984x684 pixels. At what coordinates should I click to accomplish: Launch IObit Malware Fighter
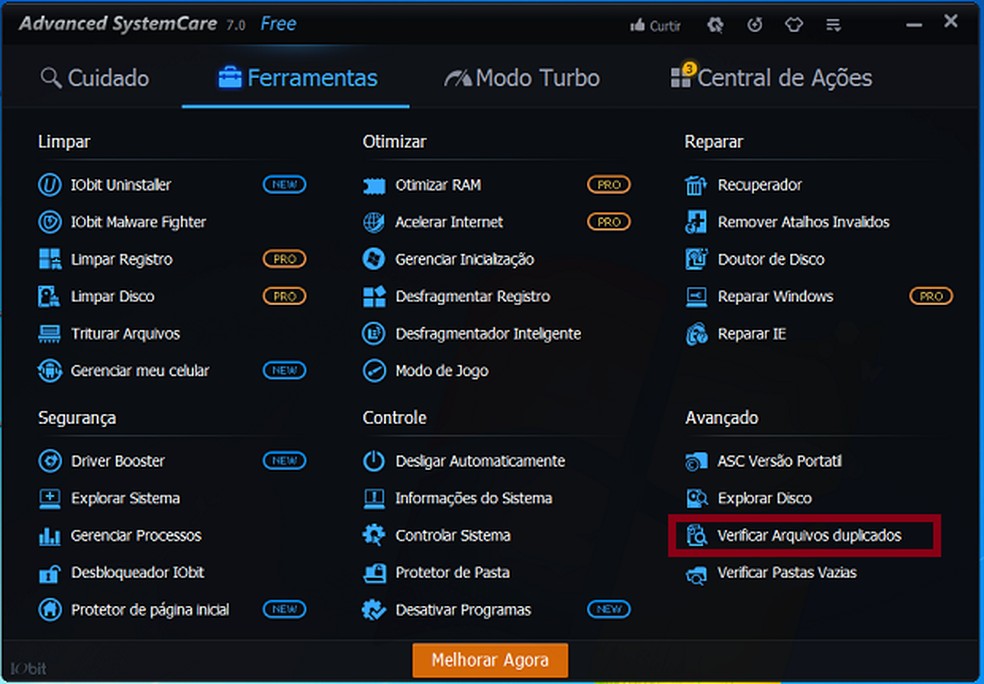[138, 222]
